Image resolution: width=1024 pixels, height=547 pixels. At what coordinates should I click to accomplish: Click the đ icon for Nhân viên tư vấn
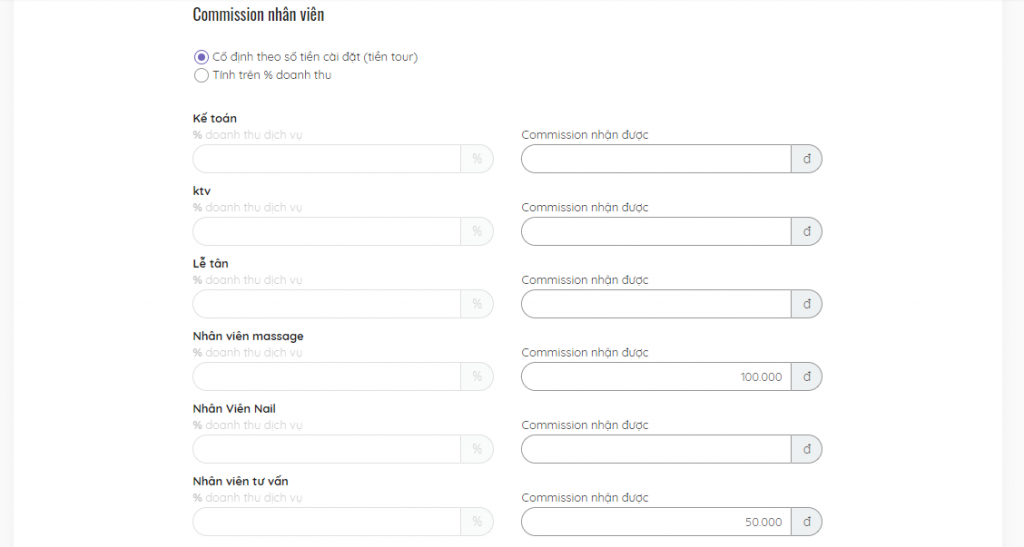pos(807,522)
